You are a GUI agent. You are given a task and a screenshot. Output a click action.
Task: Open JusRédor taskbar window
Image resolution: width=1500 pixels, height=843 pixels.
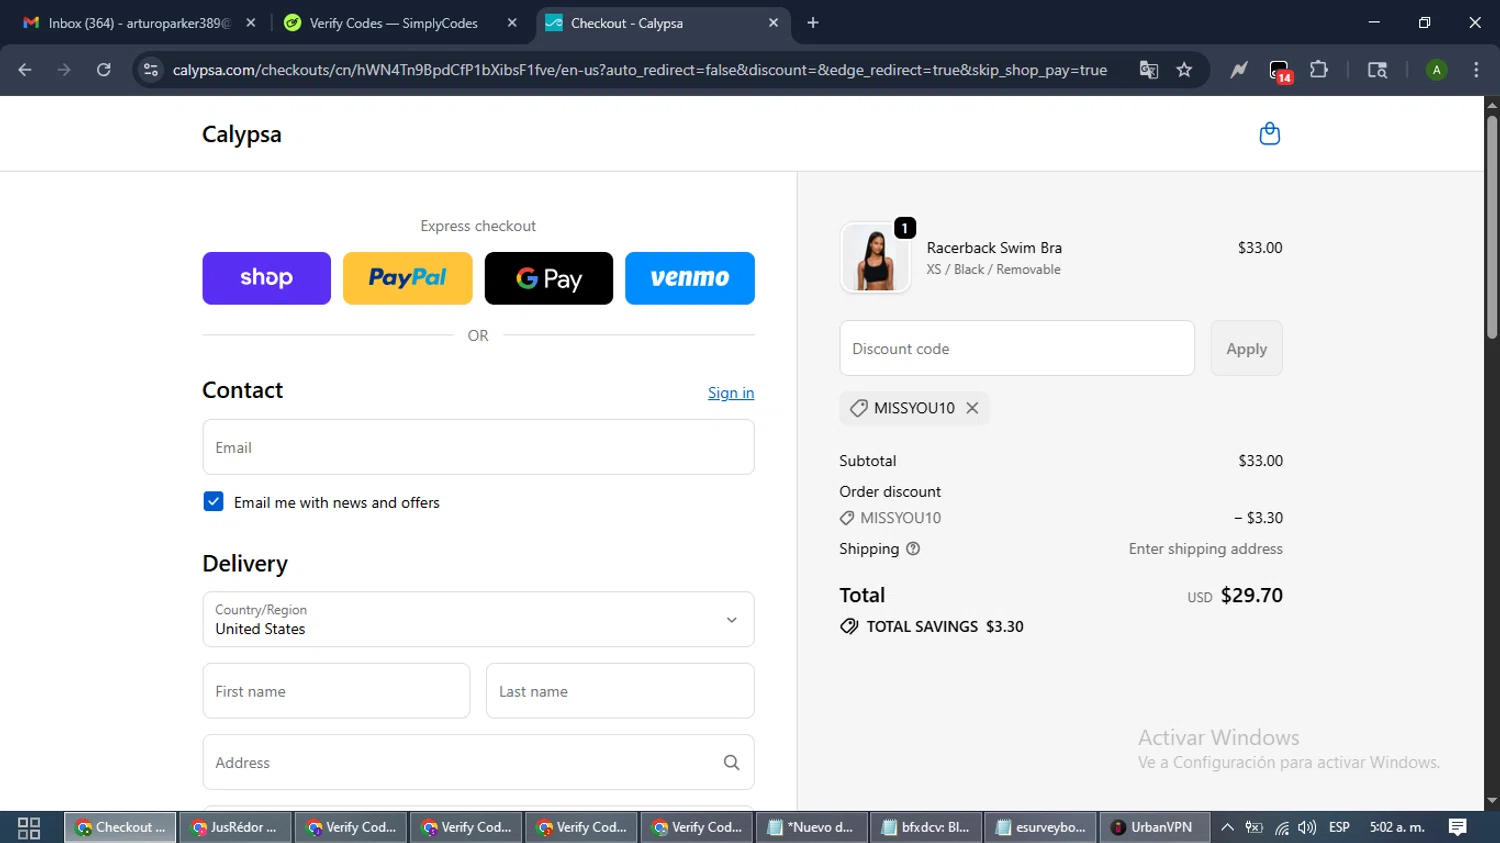(x=235, y=828)
